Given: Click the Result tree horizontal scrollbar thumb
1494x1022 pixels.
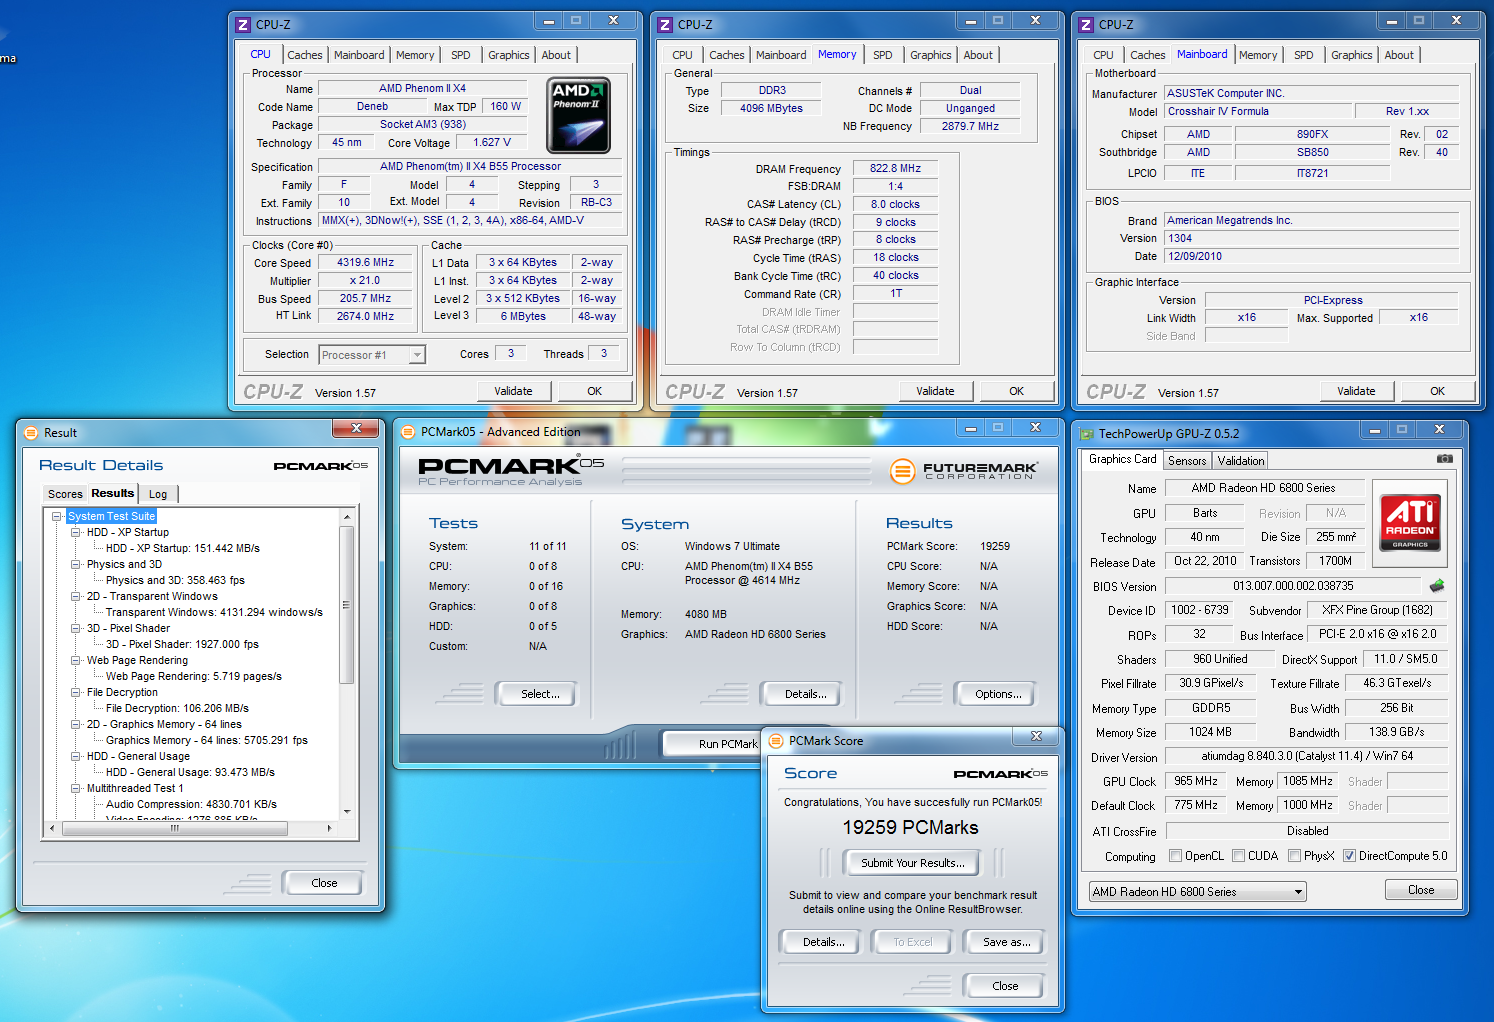Looking at the screenshot, I should [x=175, y=829].
